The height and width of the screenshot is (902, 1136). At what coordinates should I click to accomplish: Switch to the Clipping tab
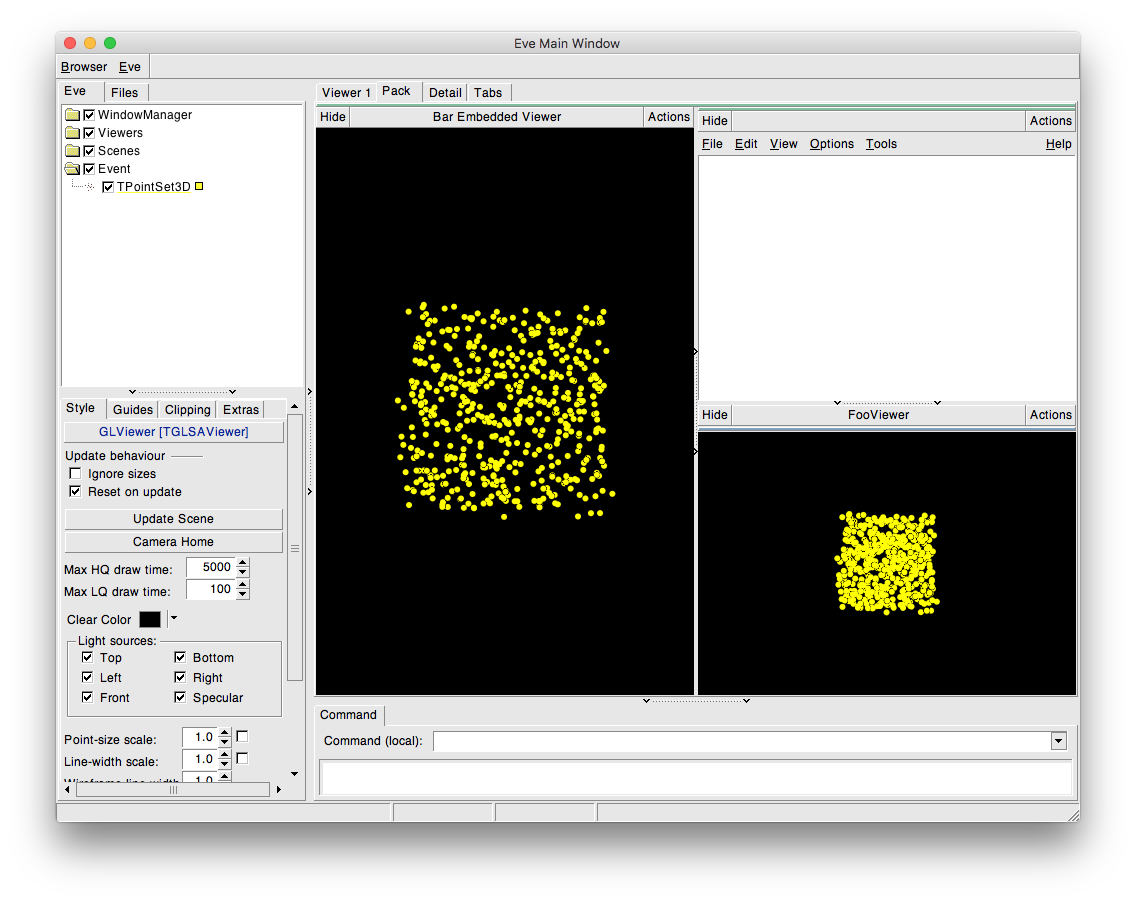coord(188,409)
